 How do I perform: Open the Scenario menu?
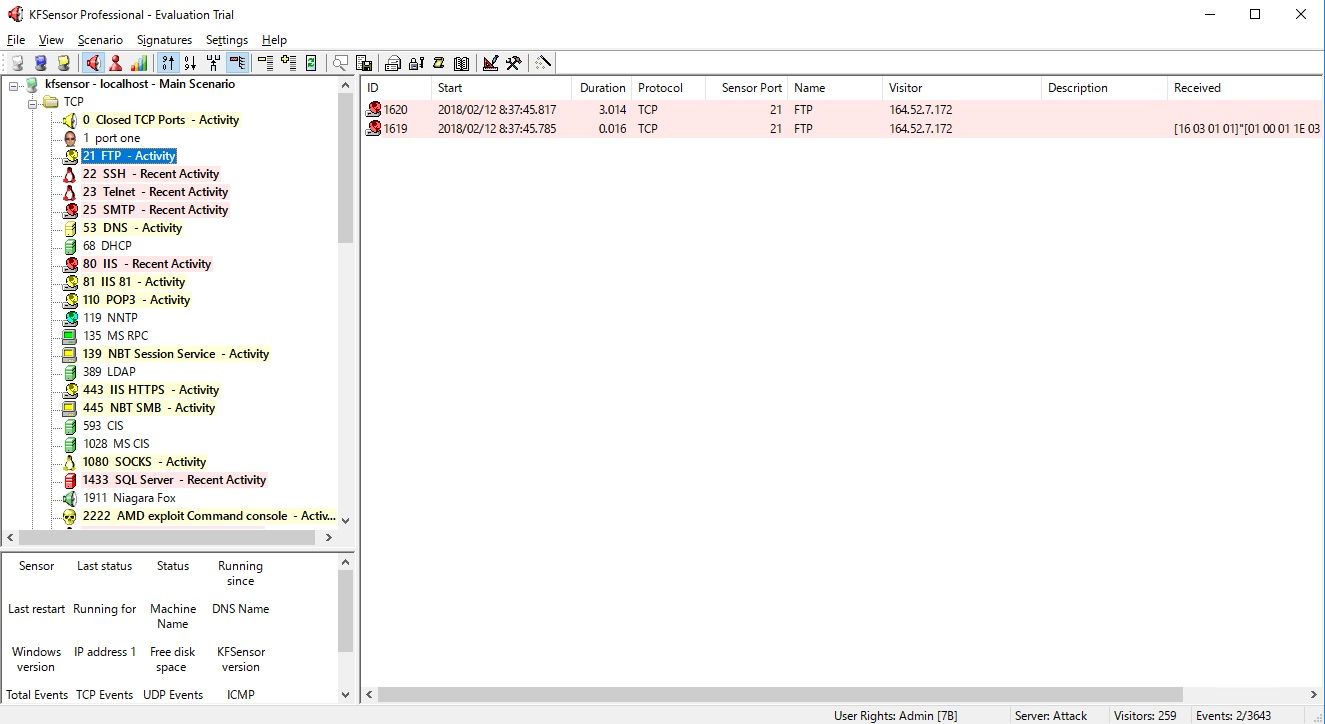click(x=100, y=40)
